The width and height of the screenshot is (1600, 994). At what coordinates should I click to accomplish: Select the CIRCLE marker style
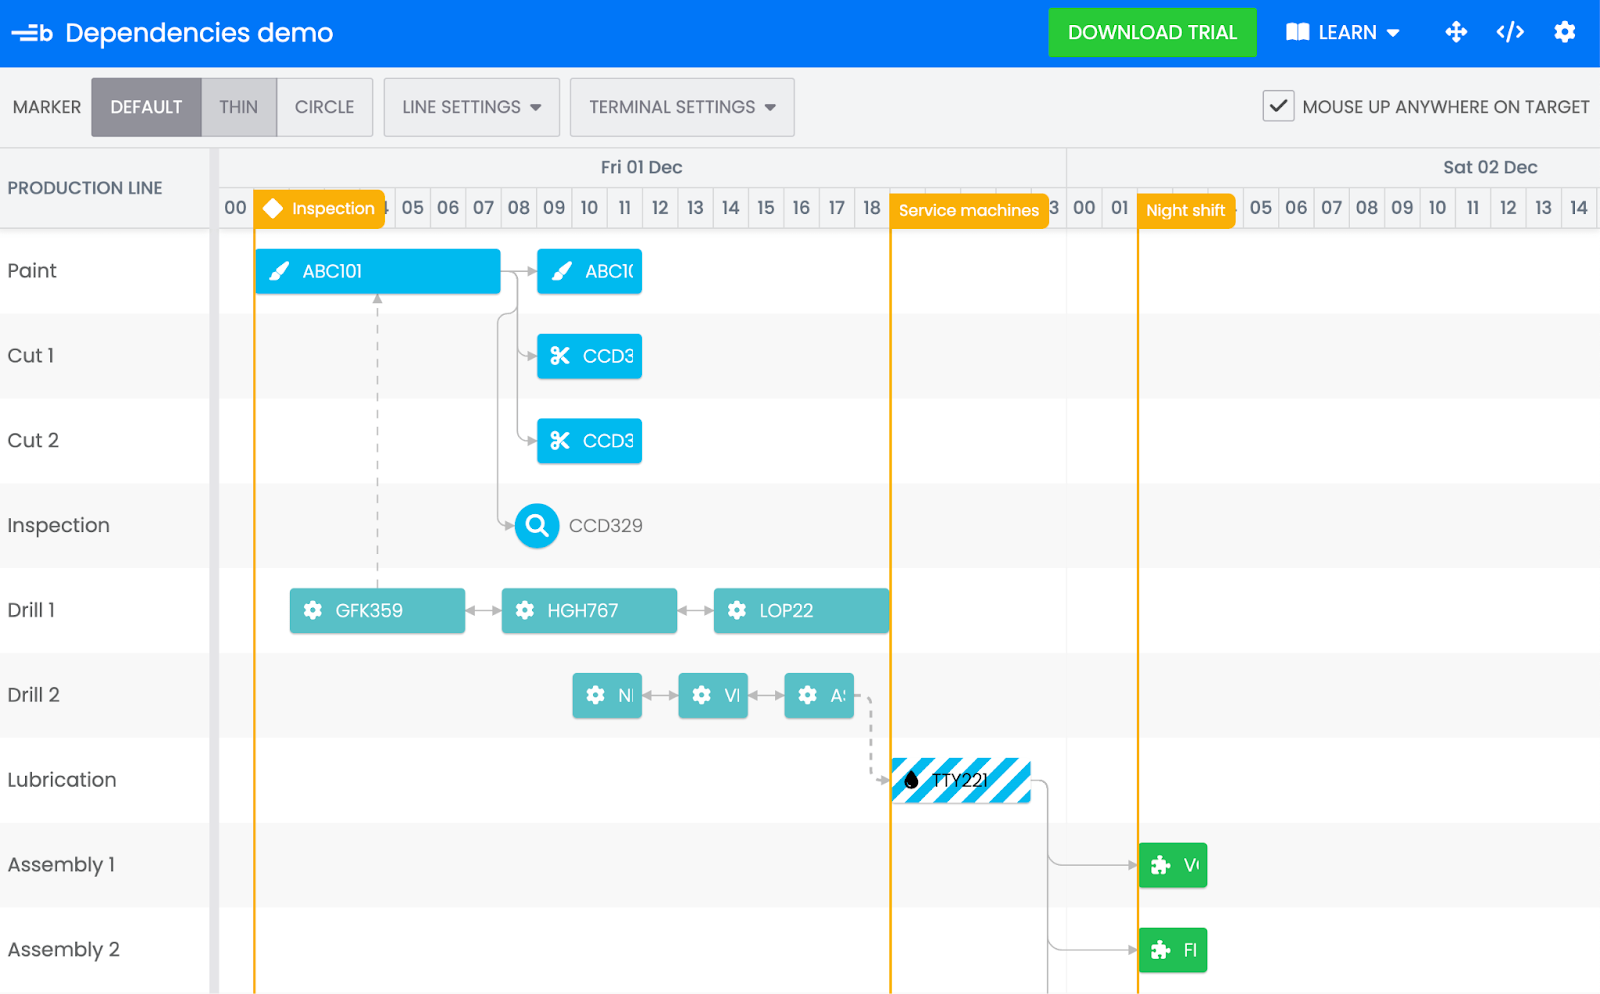(323, 107)
